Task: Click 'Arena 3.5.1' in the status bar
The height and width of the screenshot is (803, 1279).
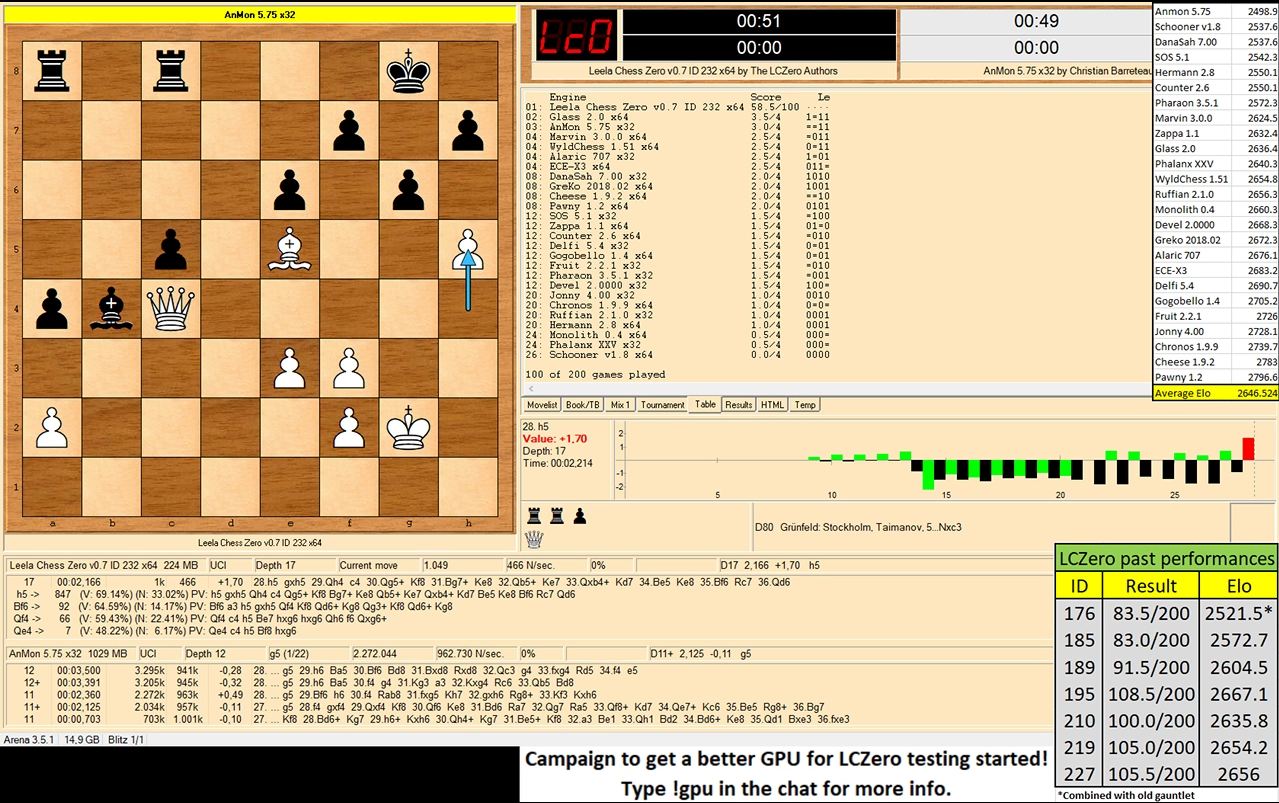Action: 30,740
